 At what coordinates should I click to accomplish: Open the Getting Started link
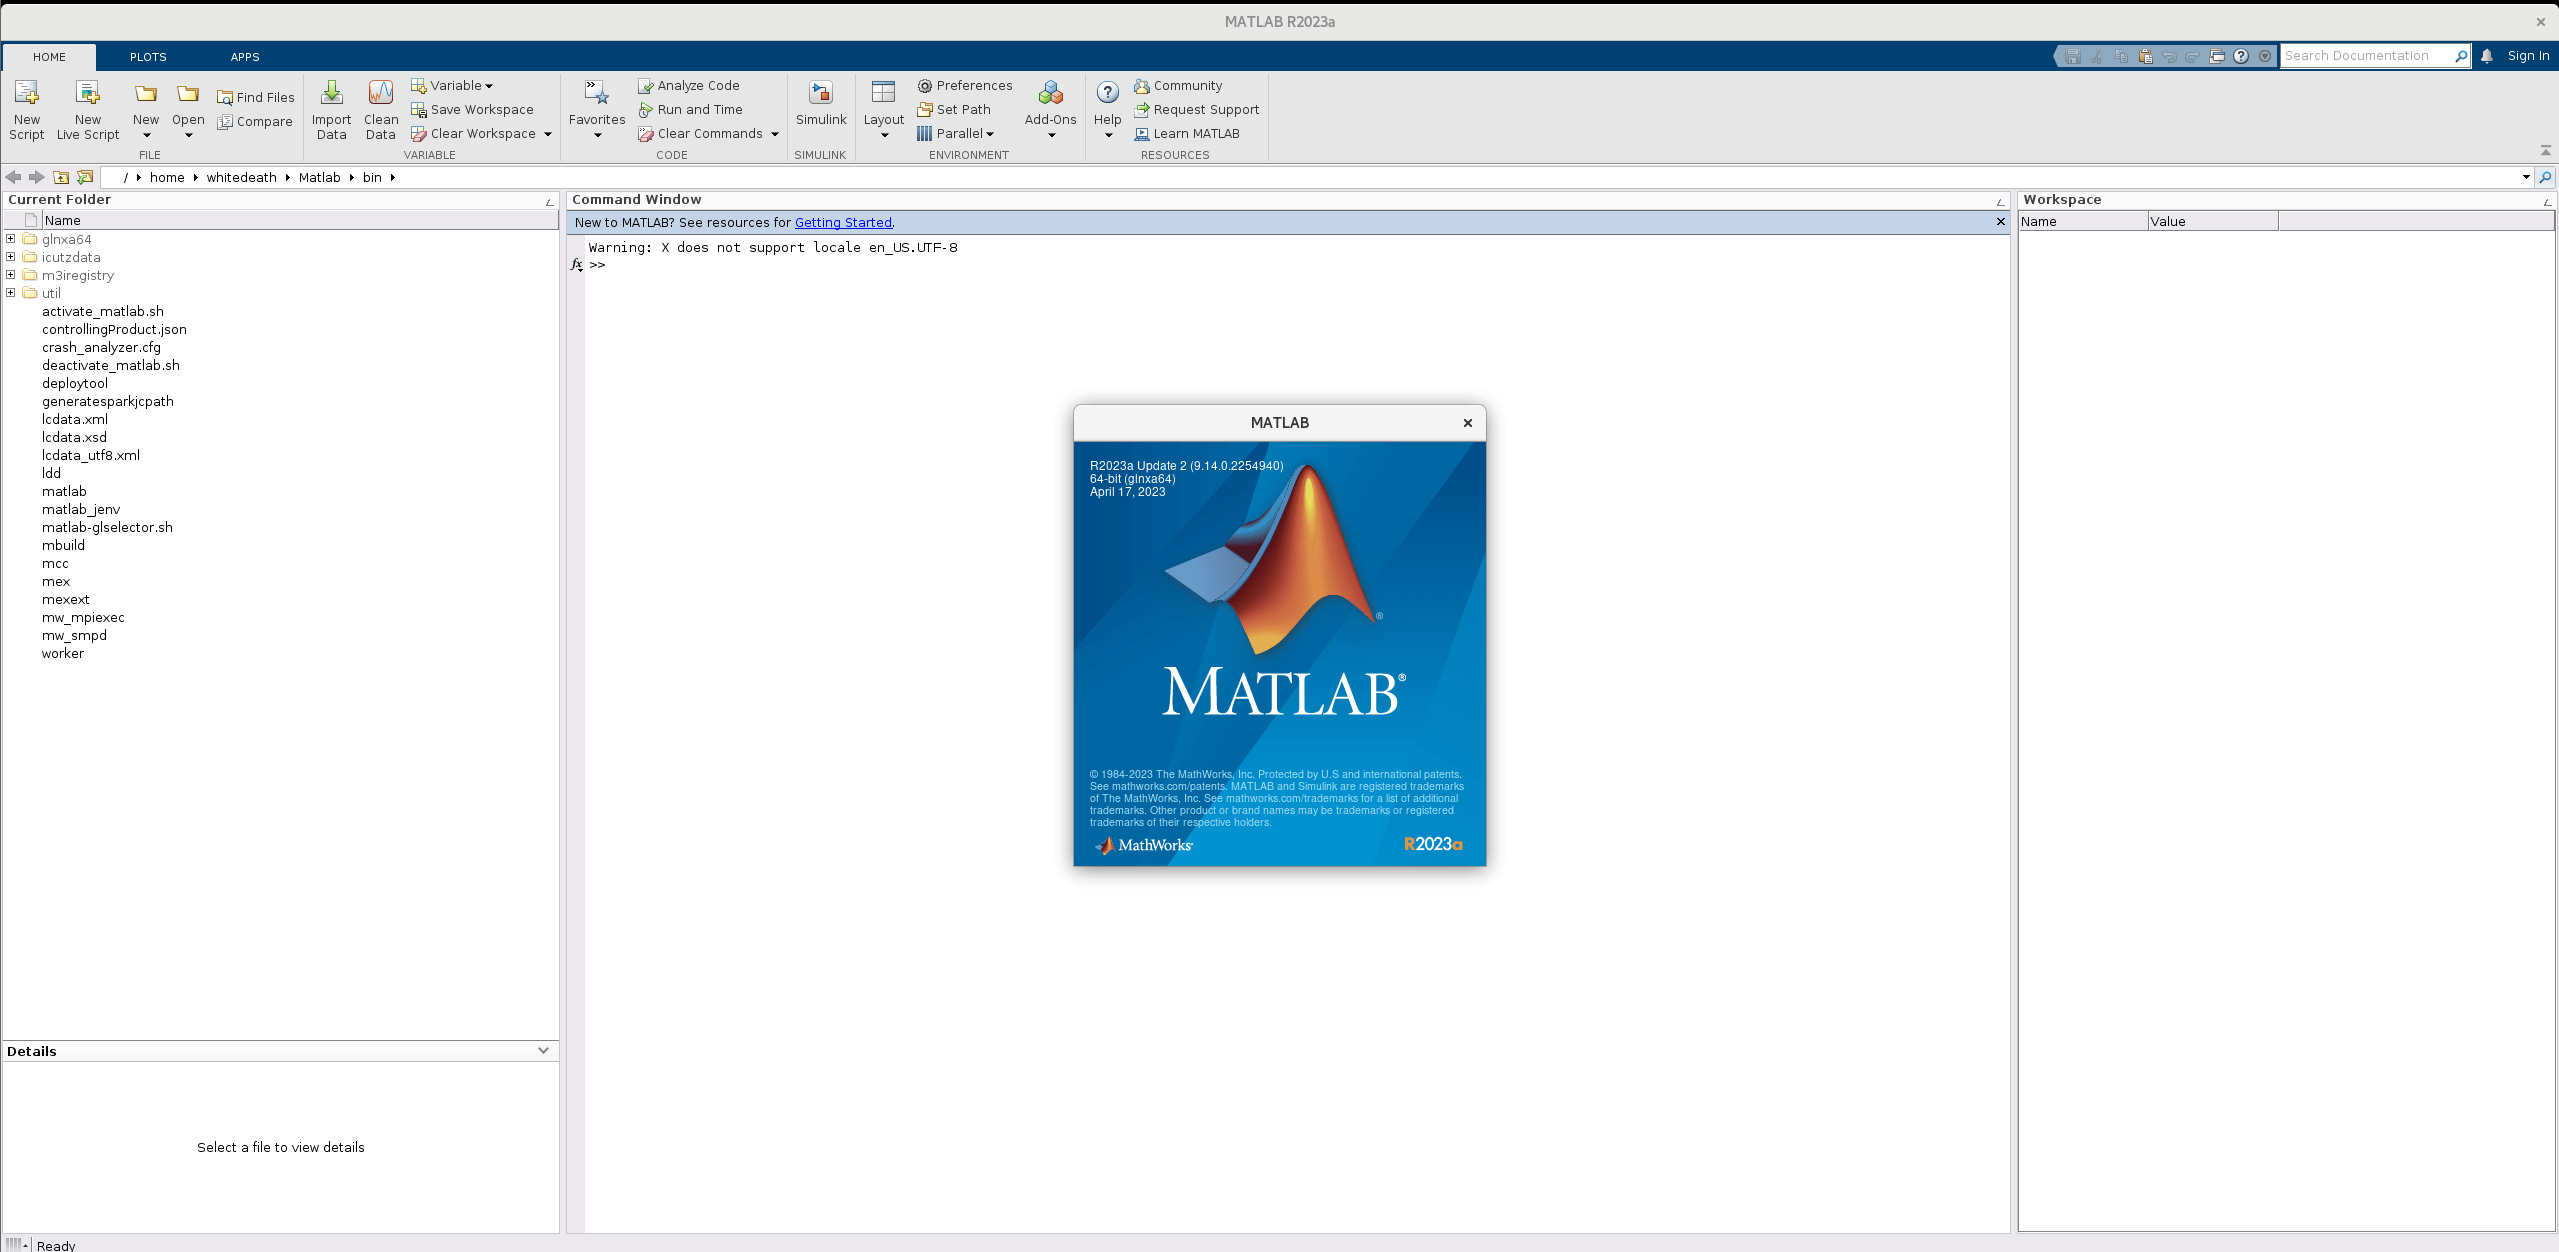point(843,222)
